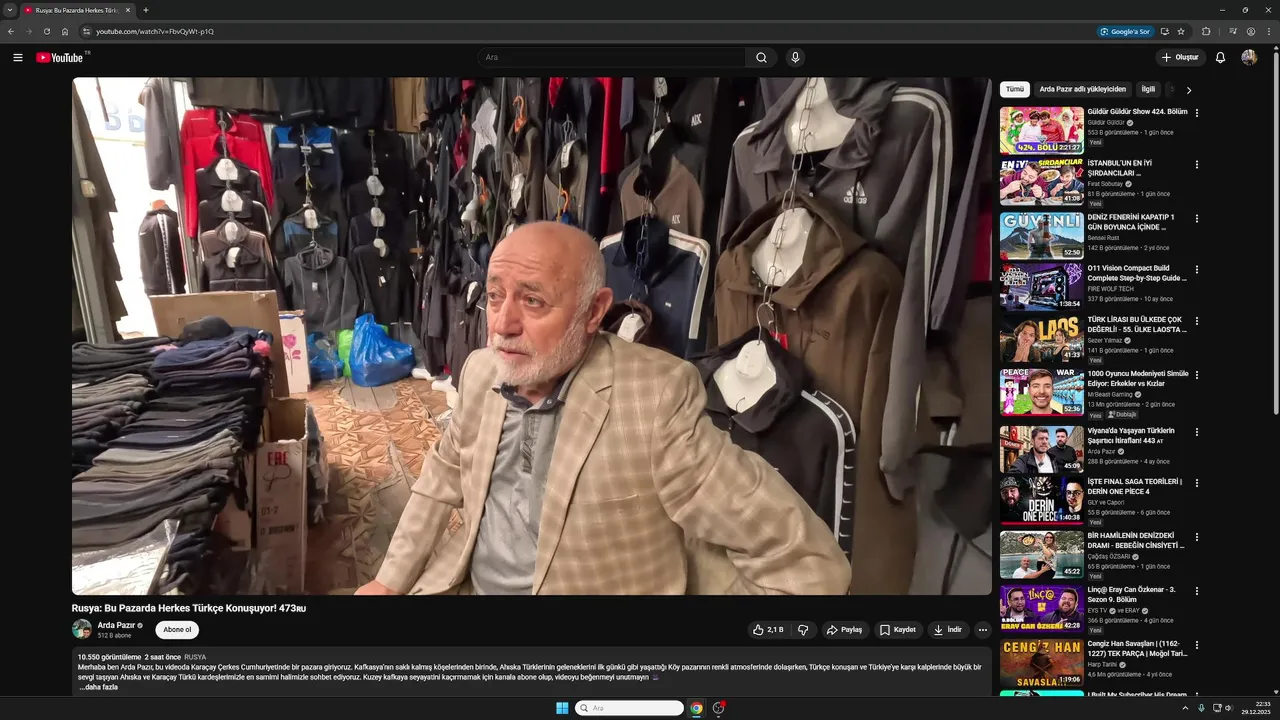The height and width of the screenshot is (720, 1280).
Task: Bookmark this page with the star icon
Action: click(1181, 31)
